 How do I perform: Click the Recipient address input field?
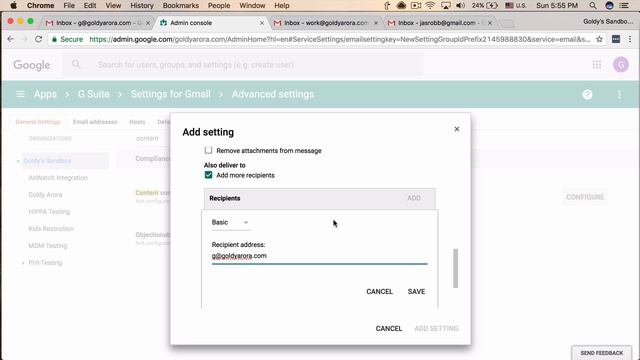(319, 256)
